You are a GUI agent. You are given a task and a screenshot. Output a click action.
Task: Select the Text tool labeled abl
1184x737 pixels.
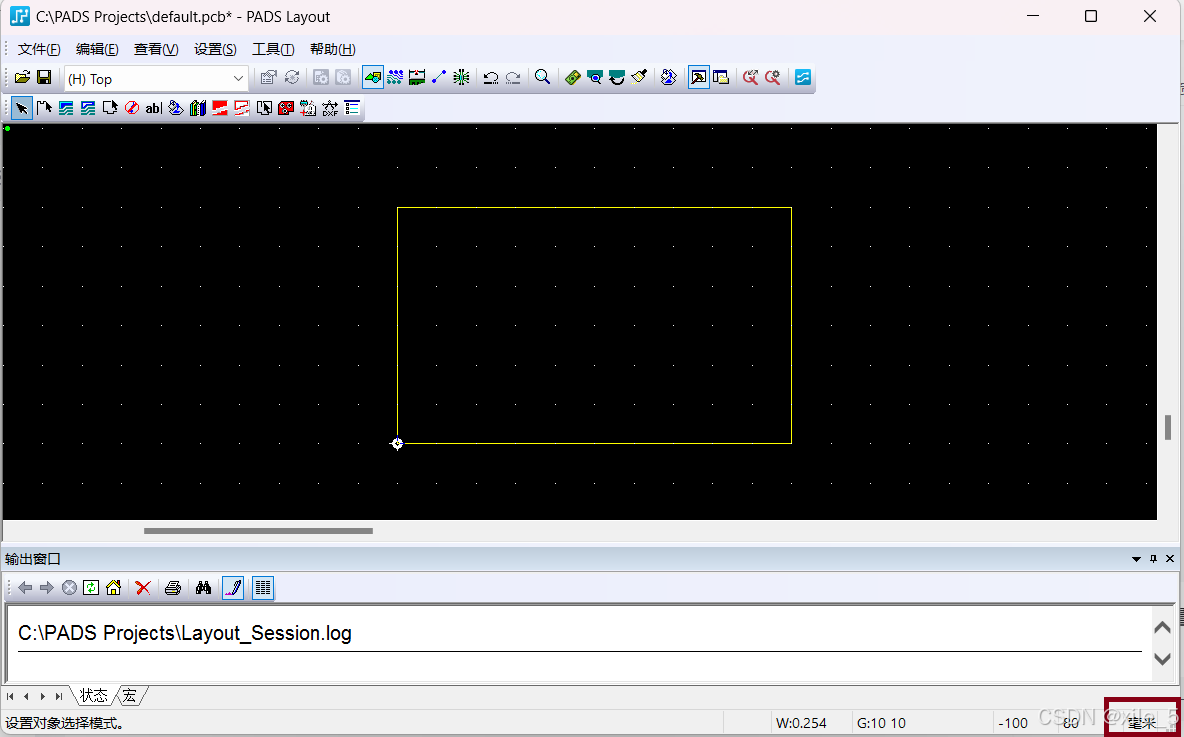153,108
